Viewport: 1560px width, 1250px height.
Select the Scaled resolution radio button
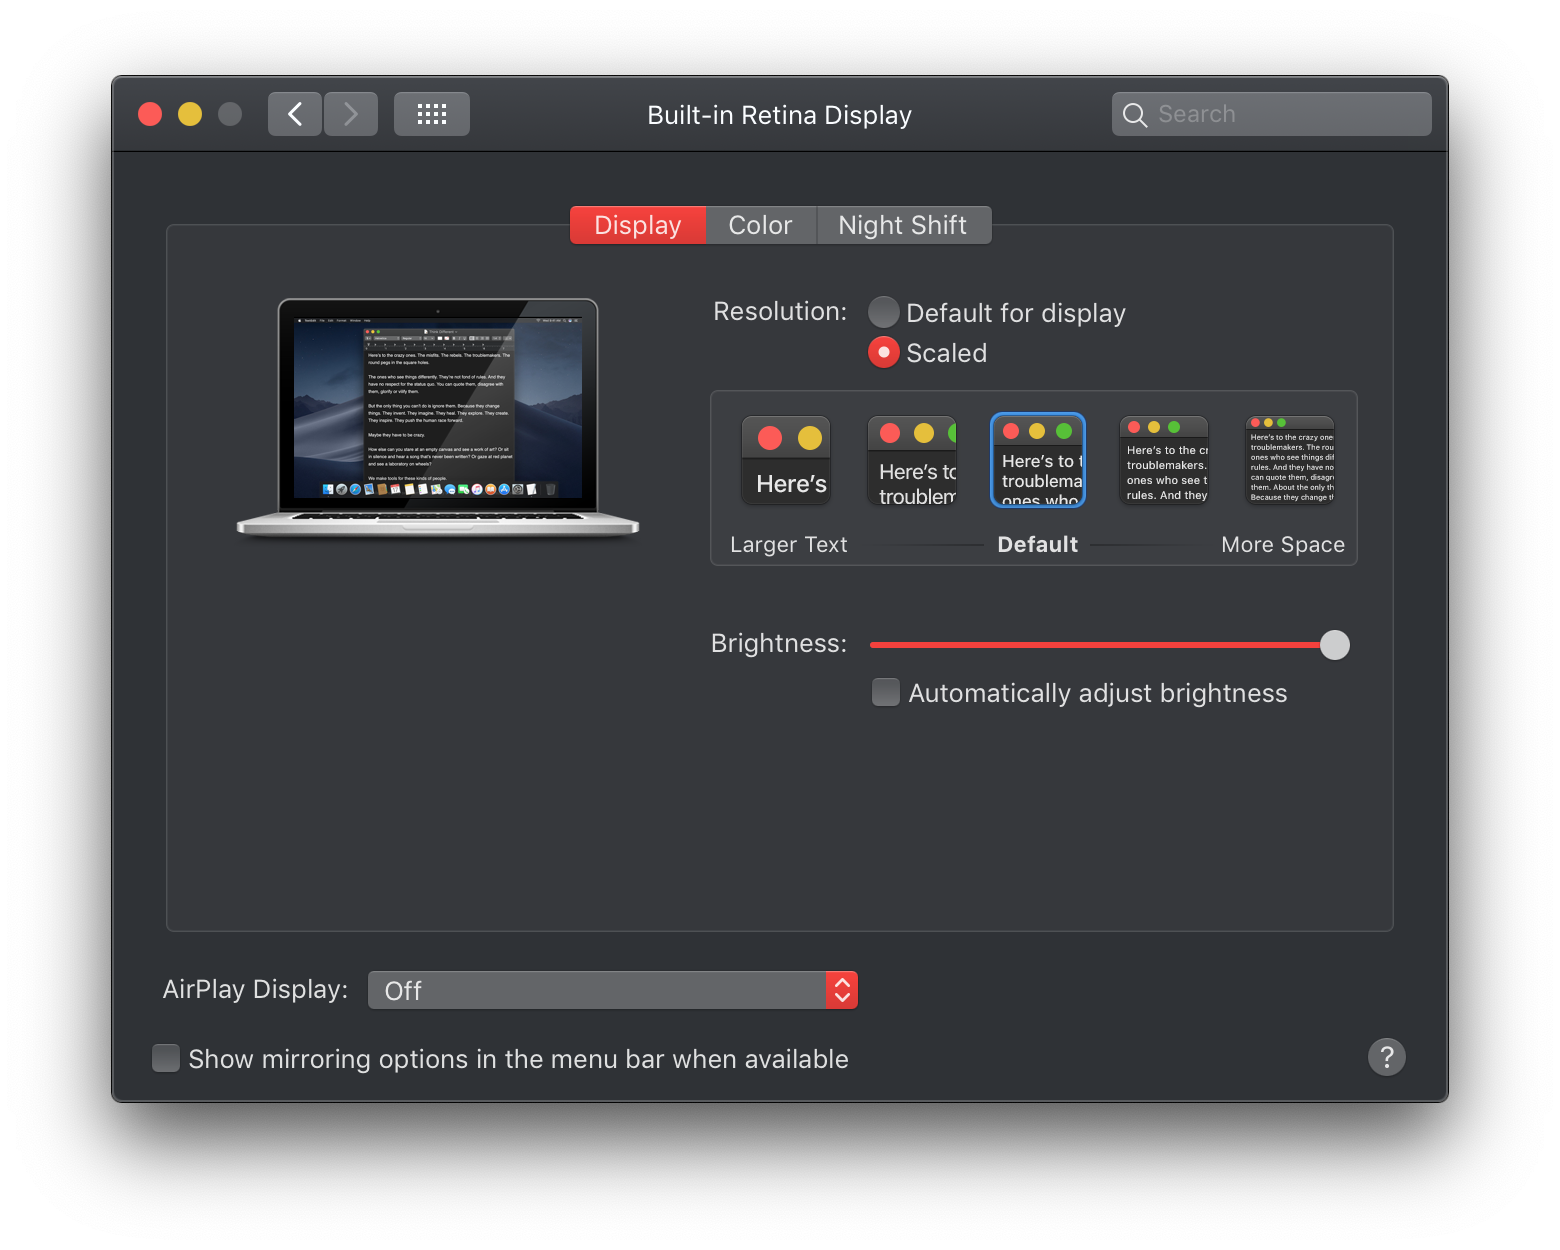click(x=883, y=352)
